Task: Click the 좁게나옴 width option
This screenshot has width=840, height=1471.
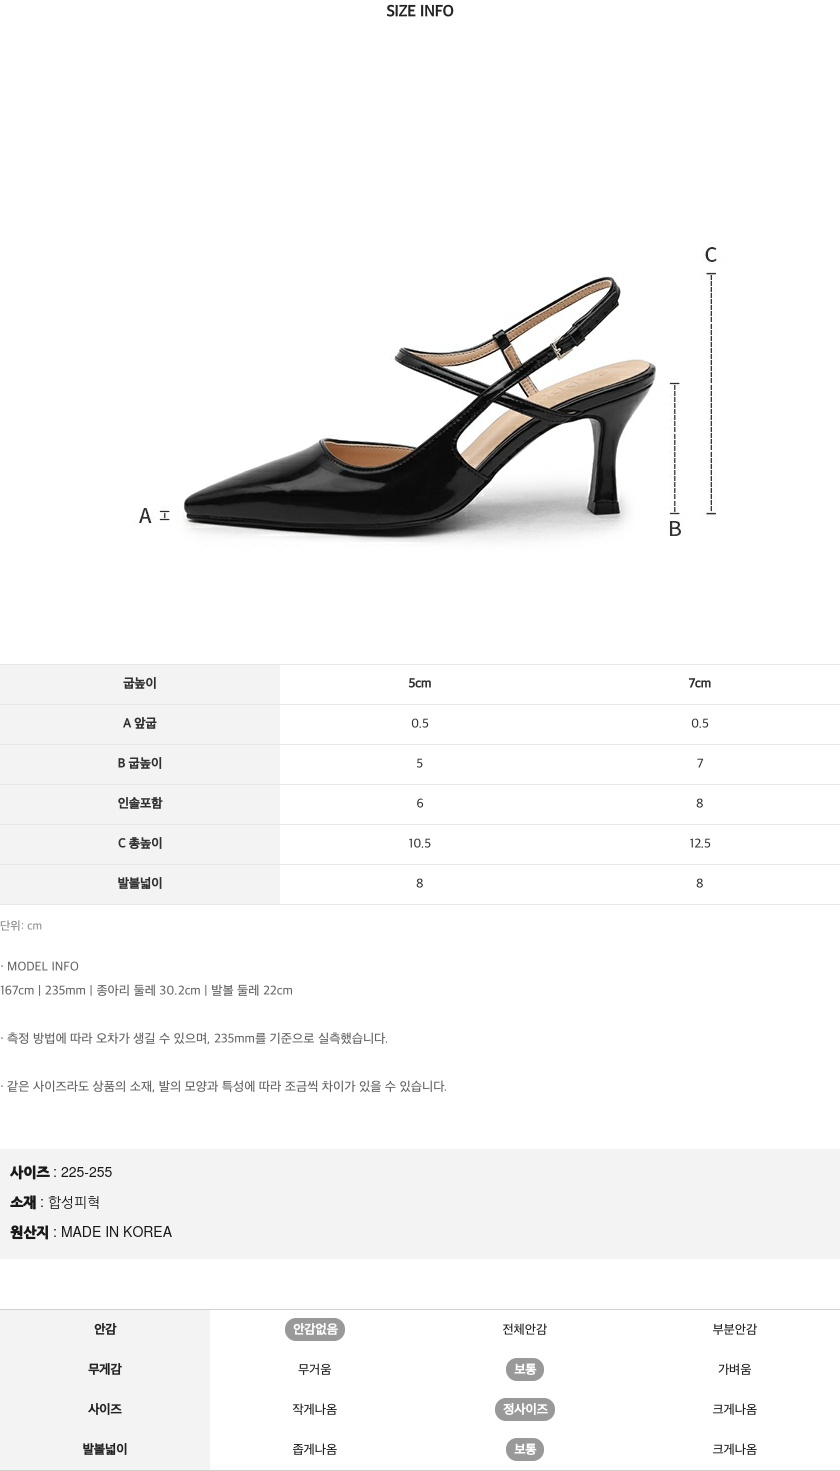Action: point(315,1449)
